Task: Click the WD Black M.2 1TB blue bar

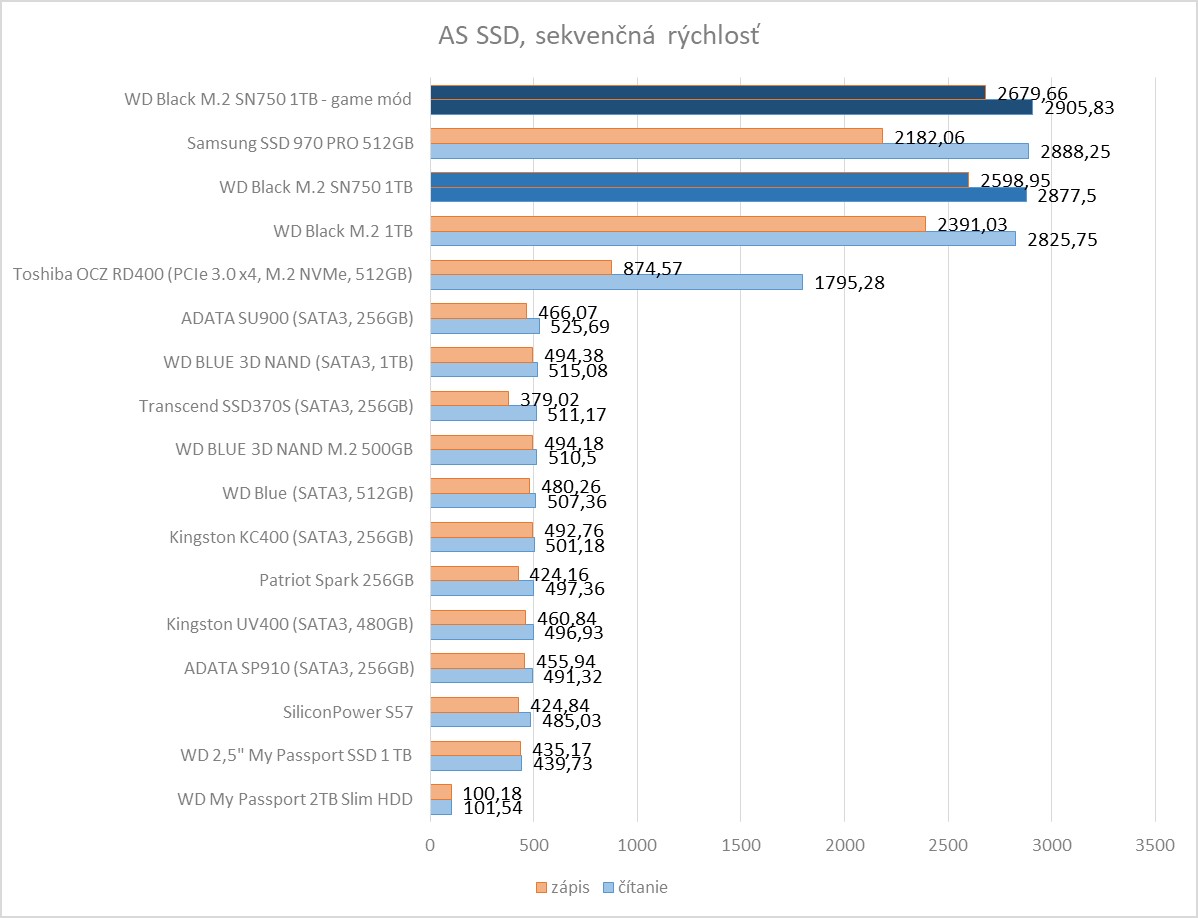Action: (723, 239)
